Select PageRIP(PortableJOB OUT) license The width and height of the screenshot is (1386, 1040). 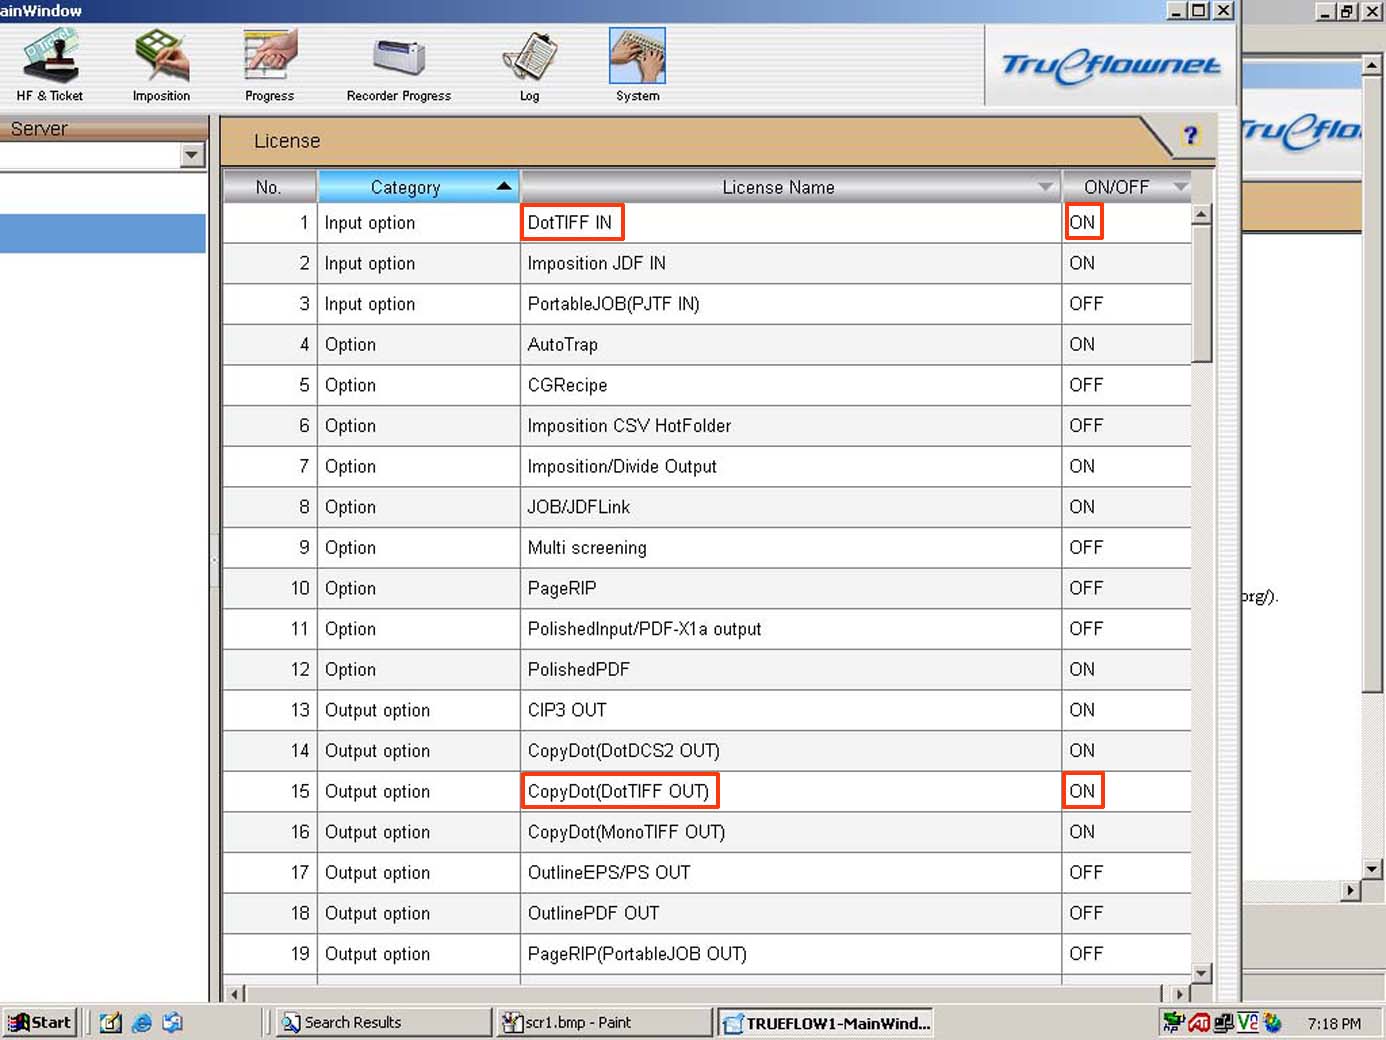click(x=637, y=954)
